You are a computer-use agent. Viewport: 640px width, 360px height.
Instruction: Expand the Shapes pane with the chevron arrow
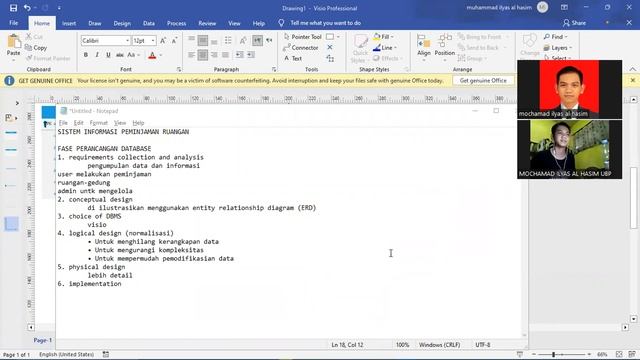[x=17, y=103]
